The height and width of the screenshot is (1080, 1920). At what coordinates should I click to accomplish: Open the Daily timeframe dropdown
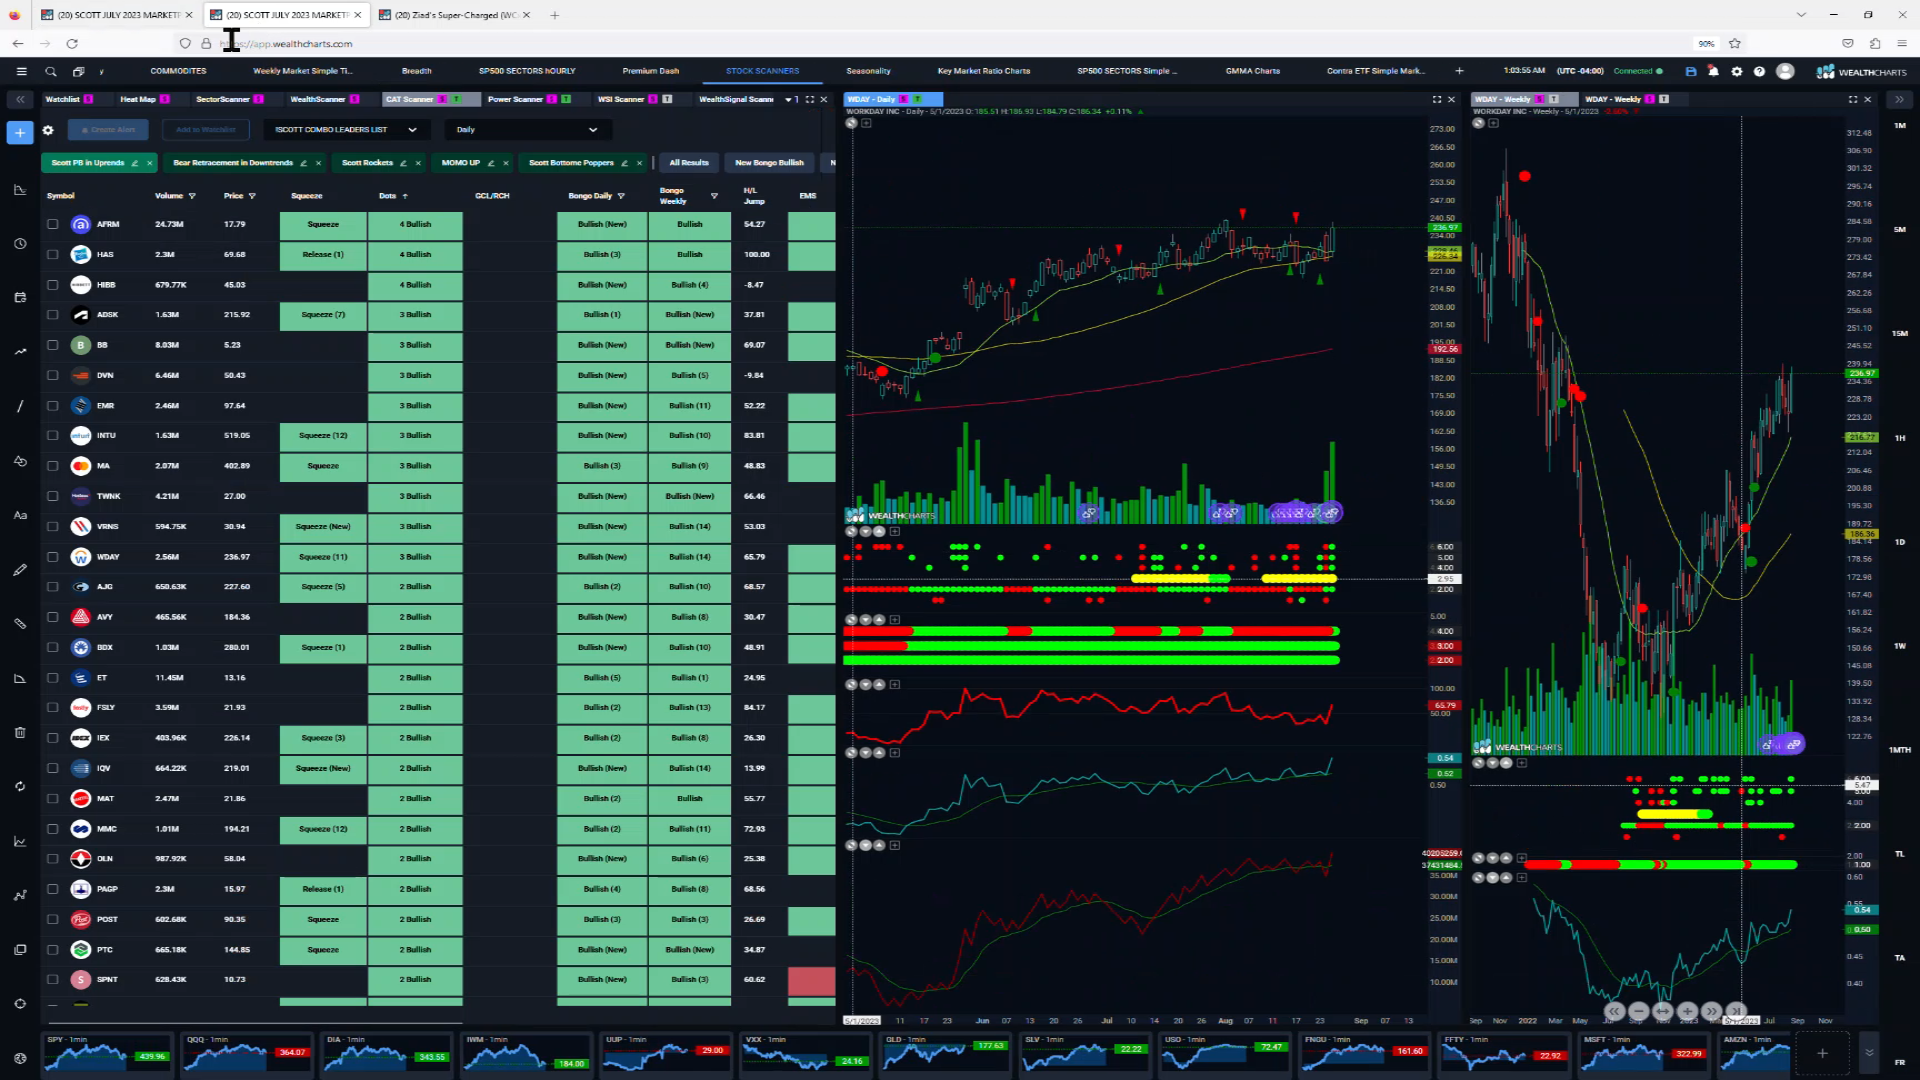pyautogui.click(x=527, y=130)
